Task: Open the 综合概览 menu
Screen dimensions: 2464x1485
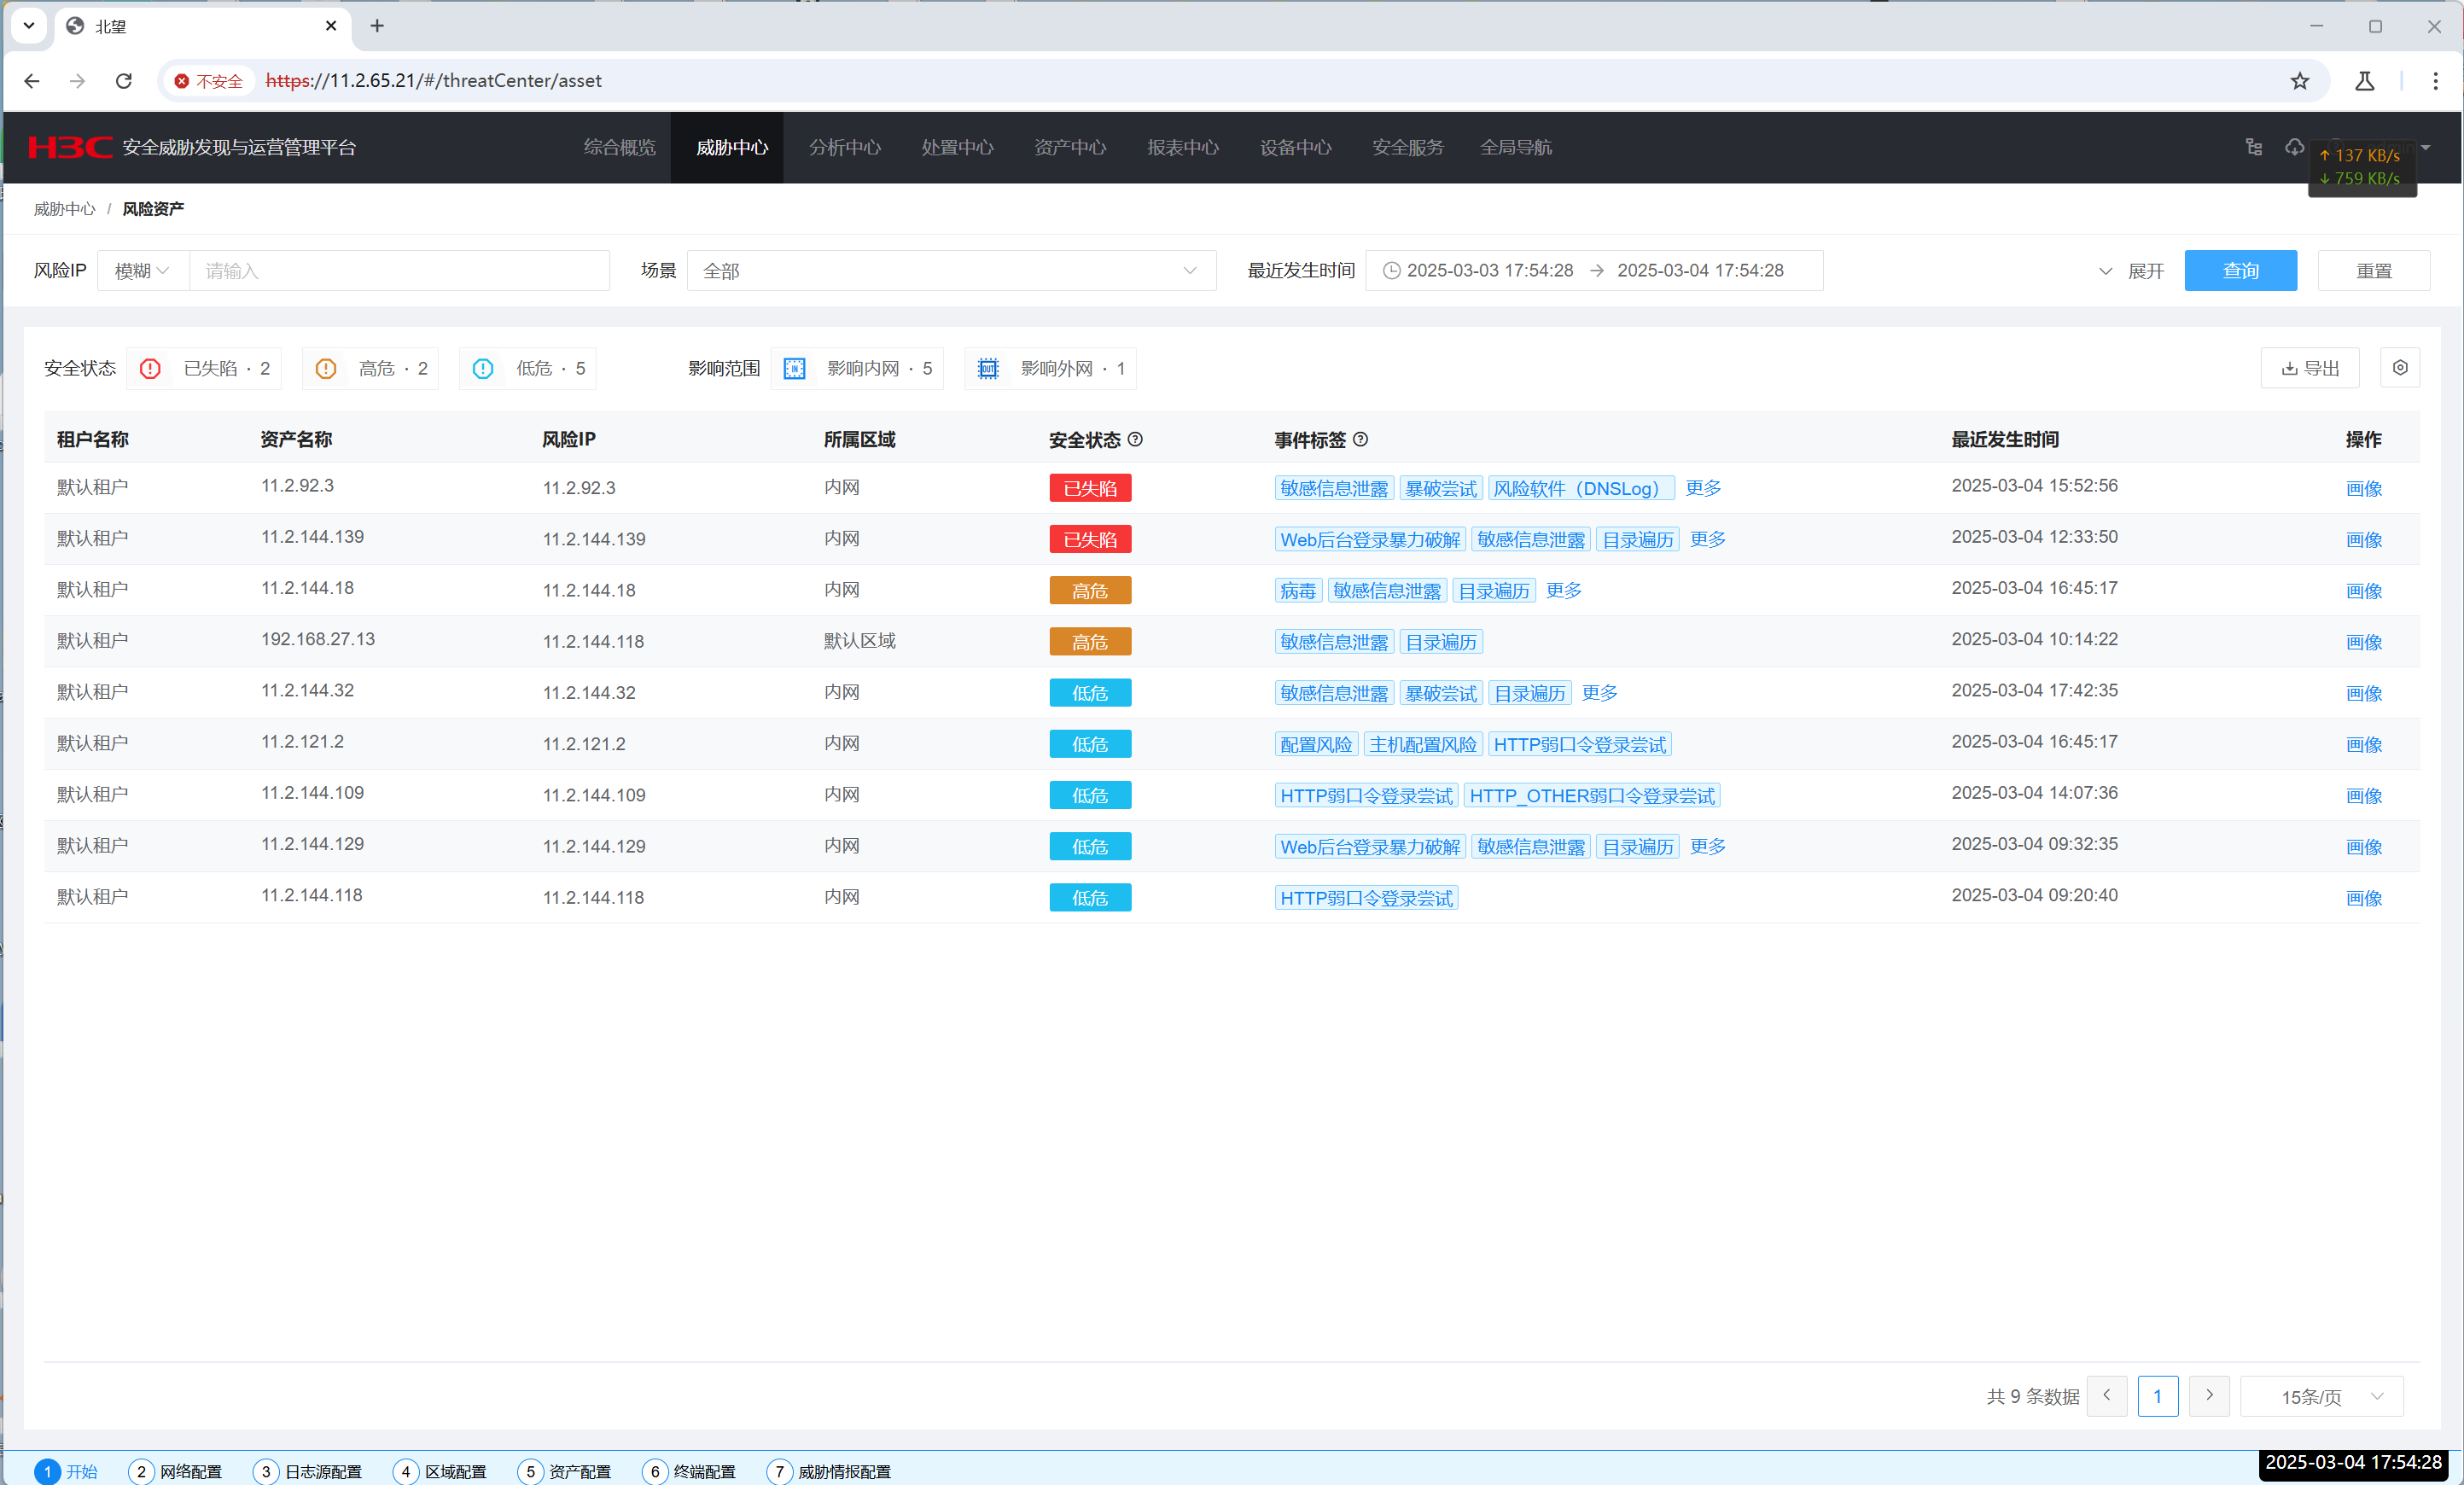Action: tap(620, 147)
